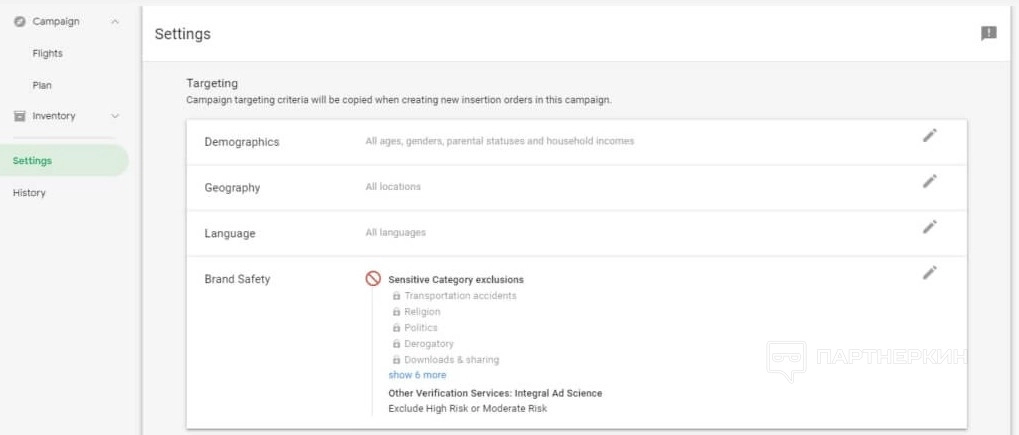Click Downloads & sharing exclusion text
Viewport: 1019px width, 435px height.
coord(452,360)
